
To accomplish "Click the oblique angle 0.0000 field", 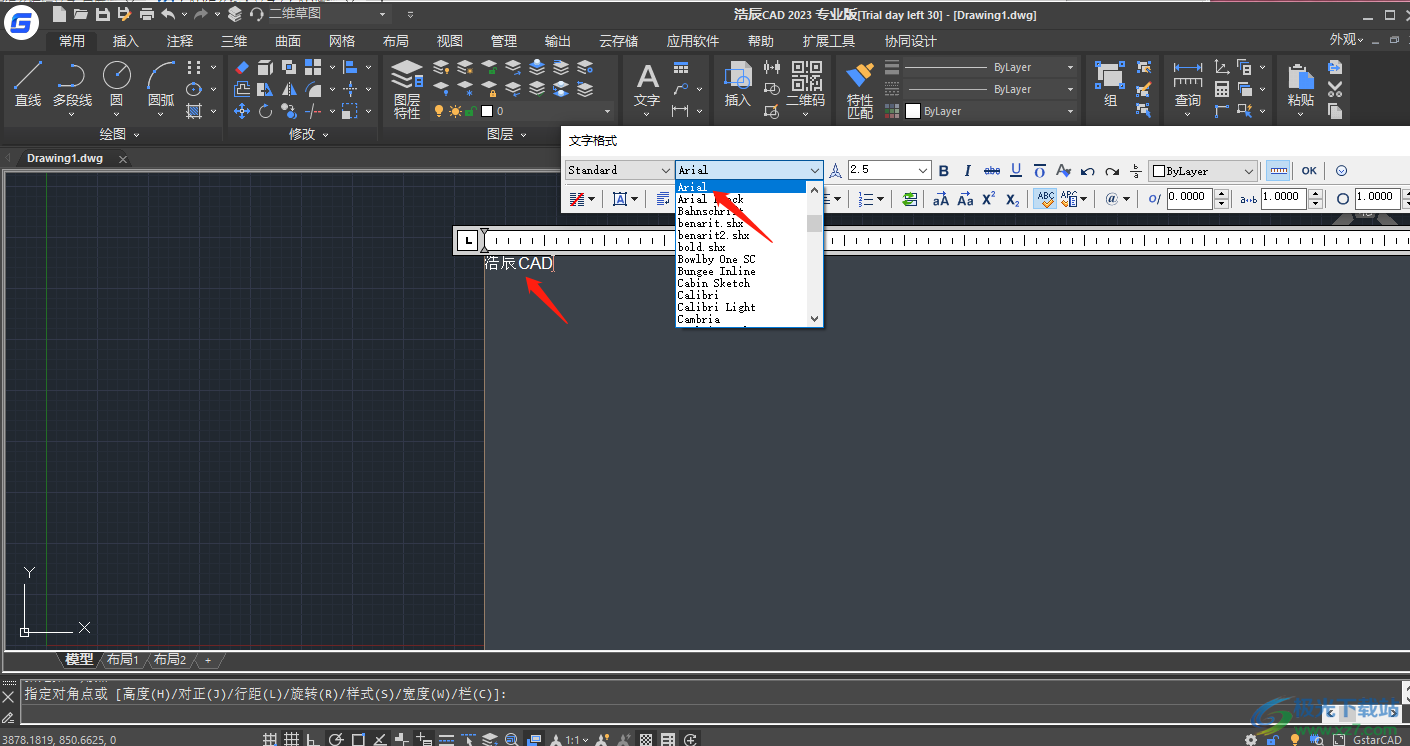I will (x=1190, y=198).
